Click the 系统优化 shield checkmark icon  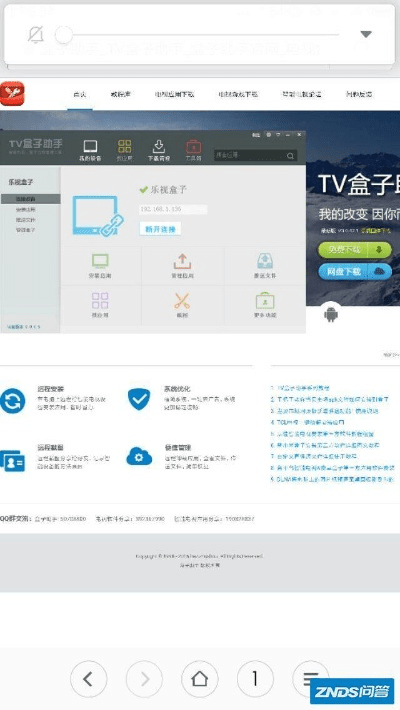coord(139,399)
